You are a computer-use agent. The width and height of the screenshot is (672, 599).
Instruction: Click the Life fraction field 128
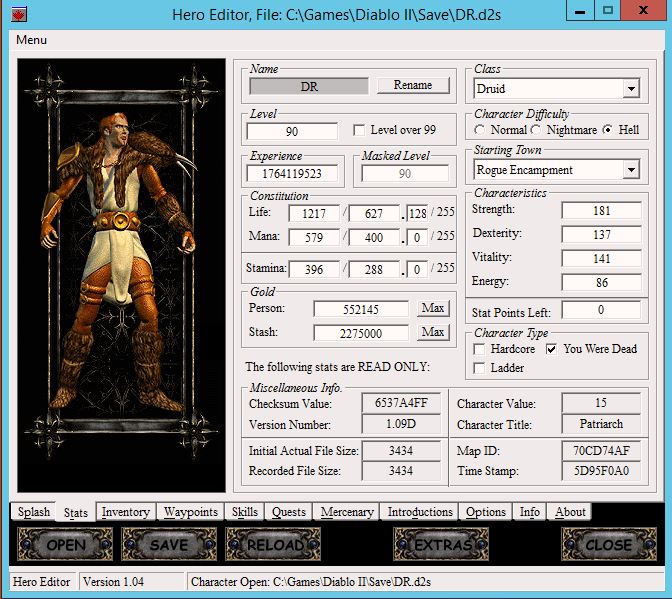click(417, 213)
